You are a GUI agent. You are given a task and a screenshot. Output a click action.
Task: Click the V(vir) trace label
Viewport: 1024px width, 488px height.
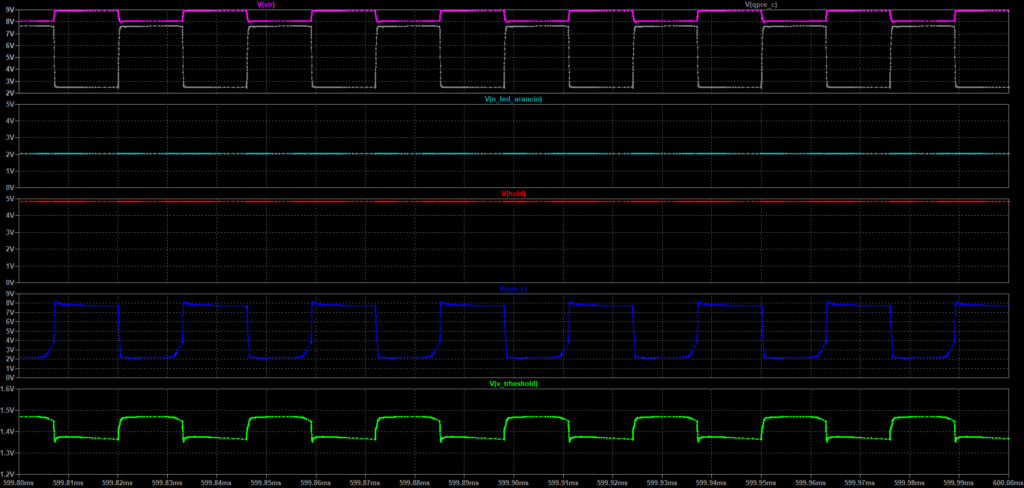(266, 5)
